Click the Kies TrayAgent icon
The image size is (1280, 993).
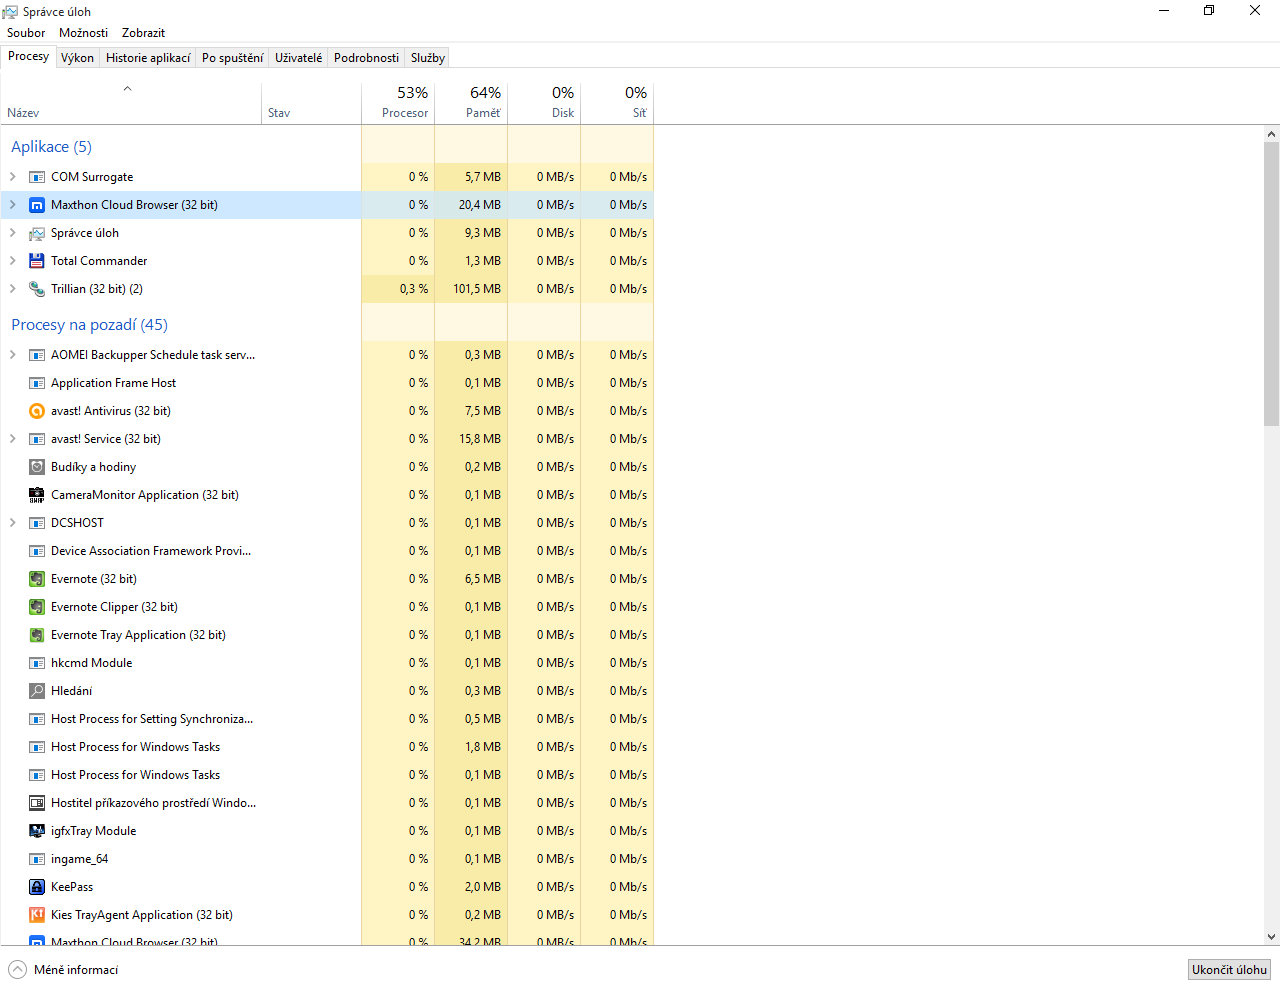point(37,915)
